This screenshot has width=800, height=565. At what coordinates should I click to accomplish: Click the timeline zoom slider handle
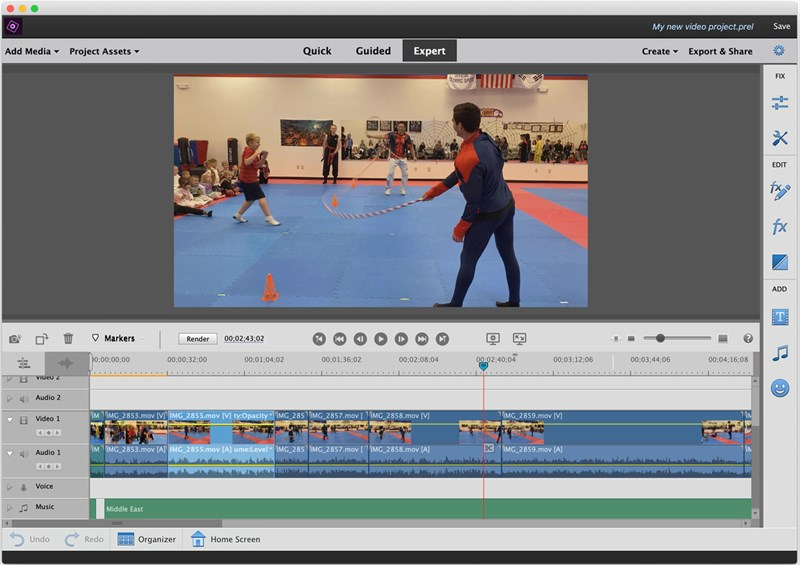click(x=660, y=339)
